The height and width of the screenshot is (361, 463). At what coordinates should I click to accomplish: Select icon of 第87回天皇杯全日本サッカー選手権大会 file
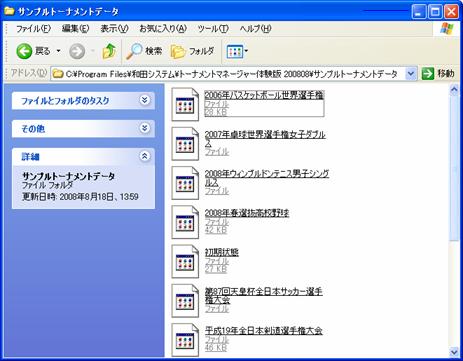tap(185, 301)
